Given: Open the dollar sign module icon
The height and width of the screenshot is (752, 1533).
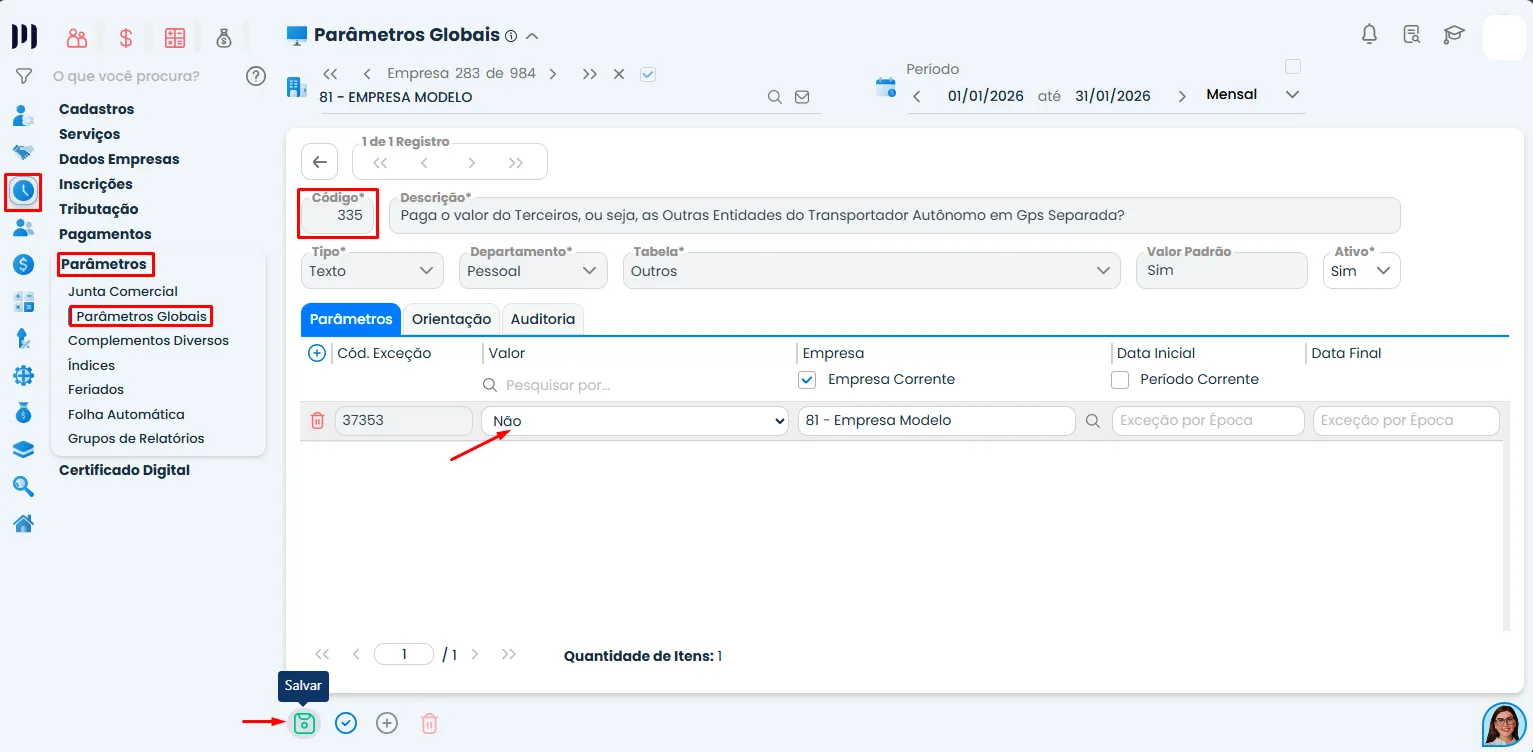Looking at the screenshot, I should tap(126, 38).
